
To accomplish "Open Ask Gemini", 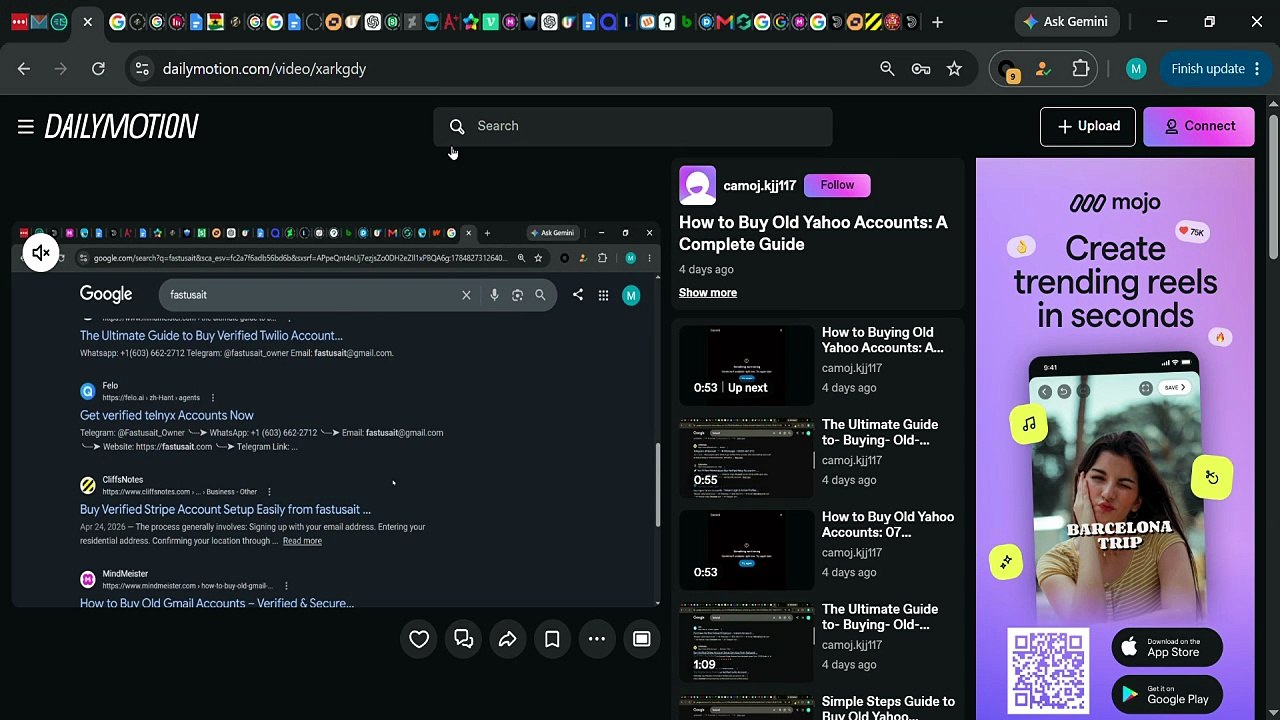I will [1065, 22].
